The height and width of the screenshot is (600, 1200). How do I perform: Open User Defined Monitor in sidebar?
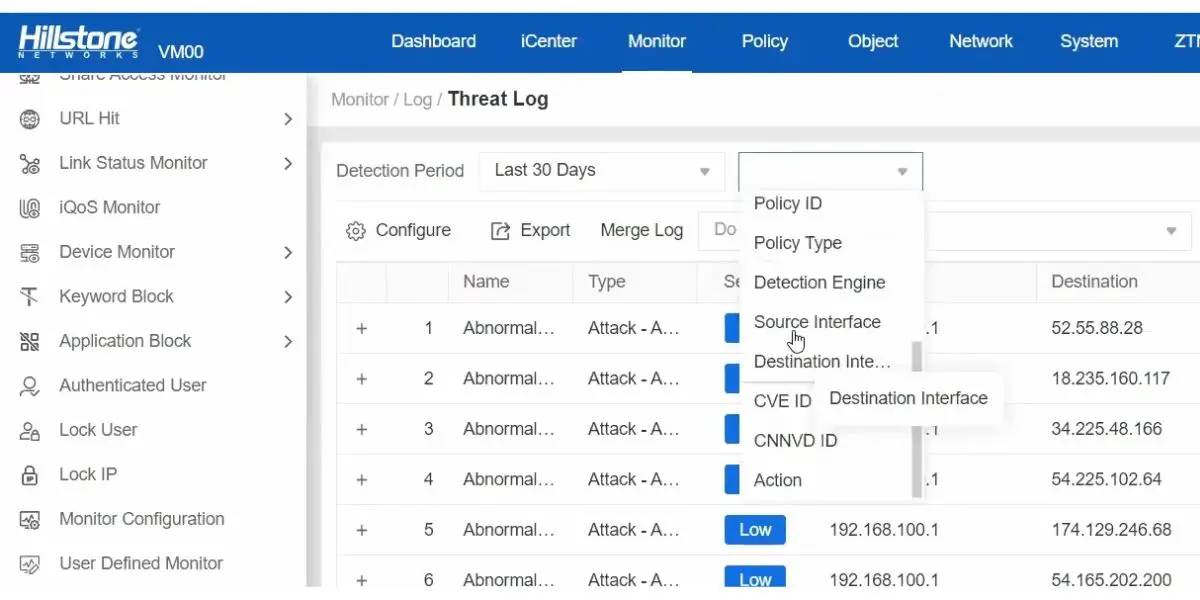pos(141,564)
